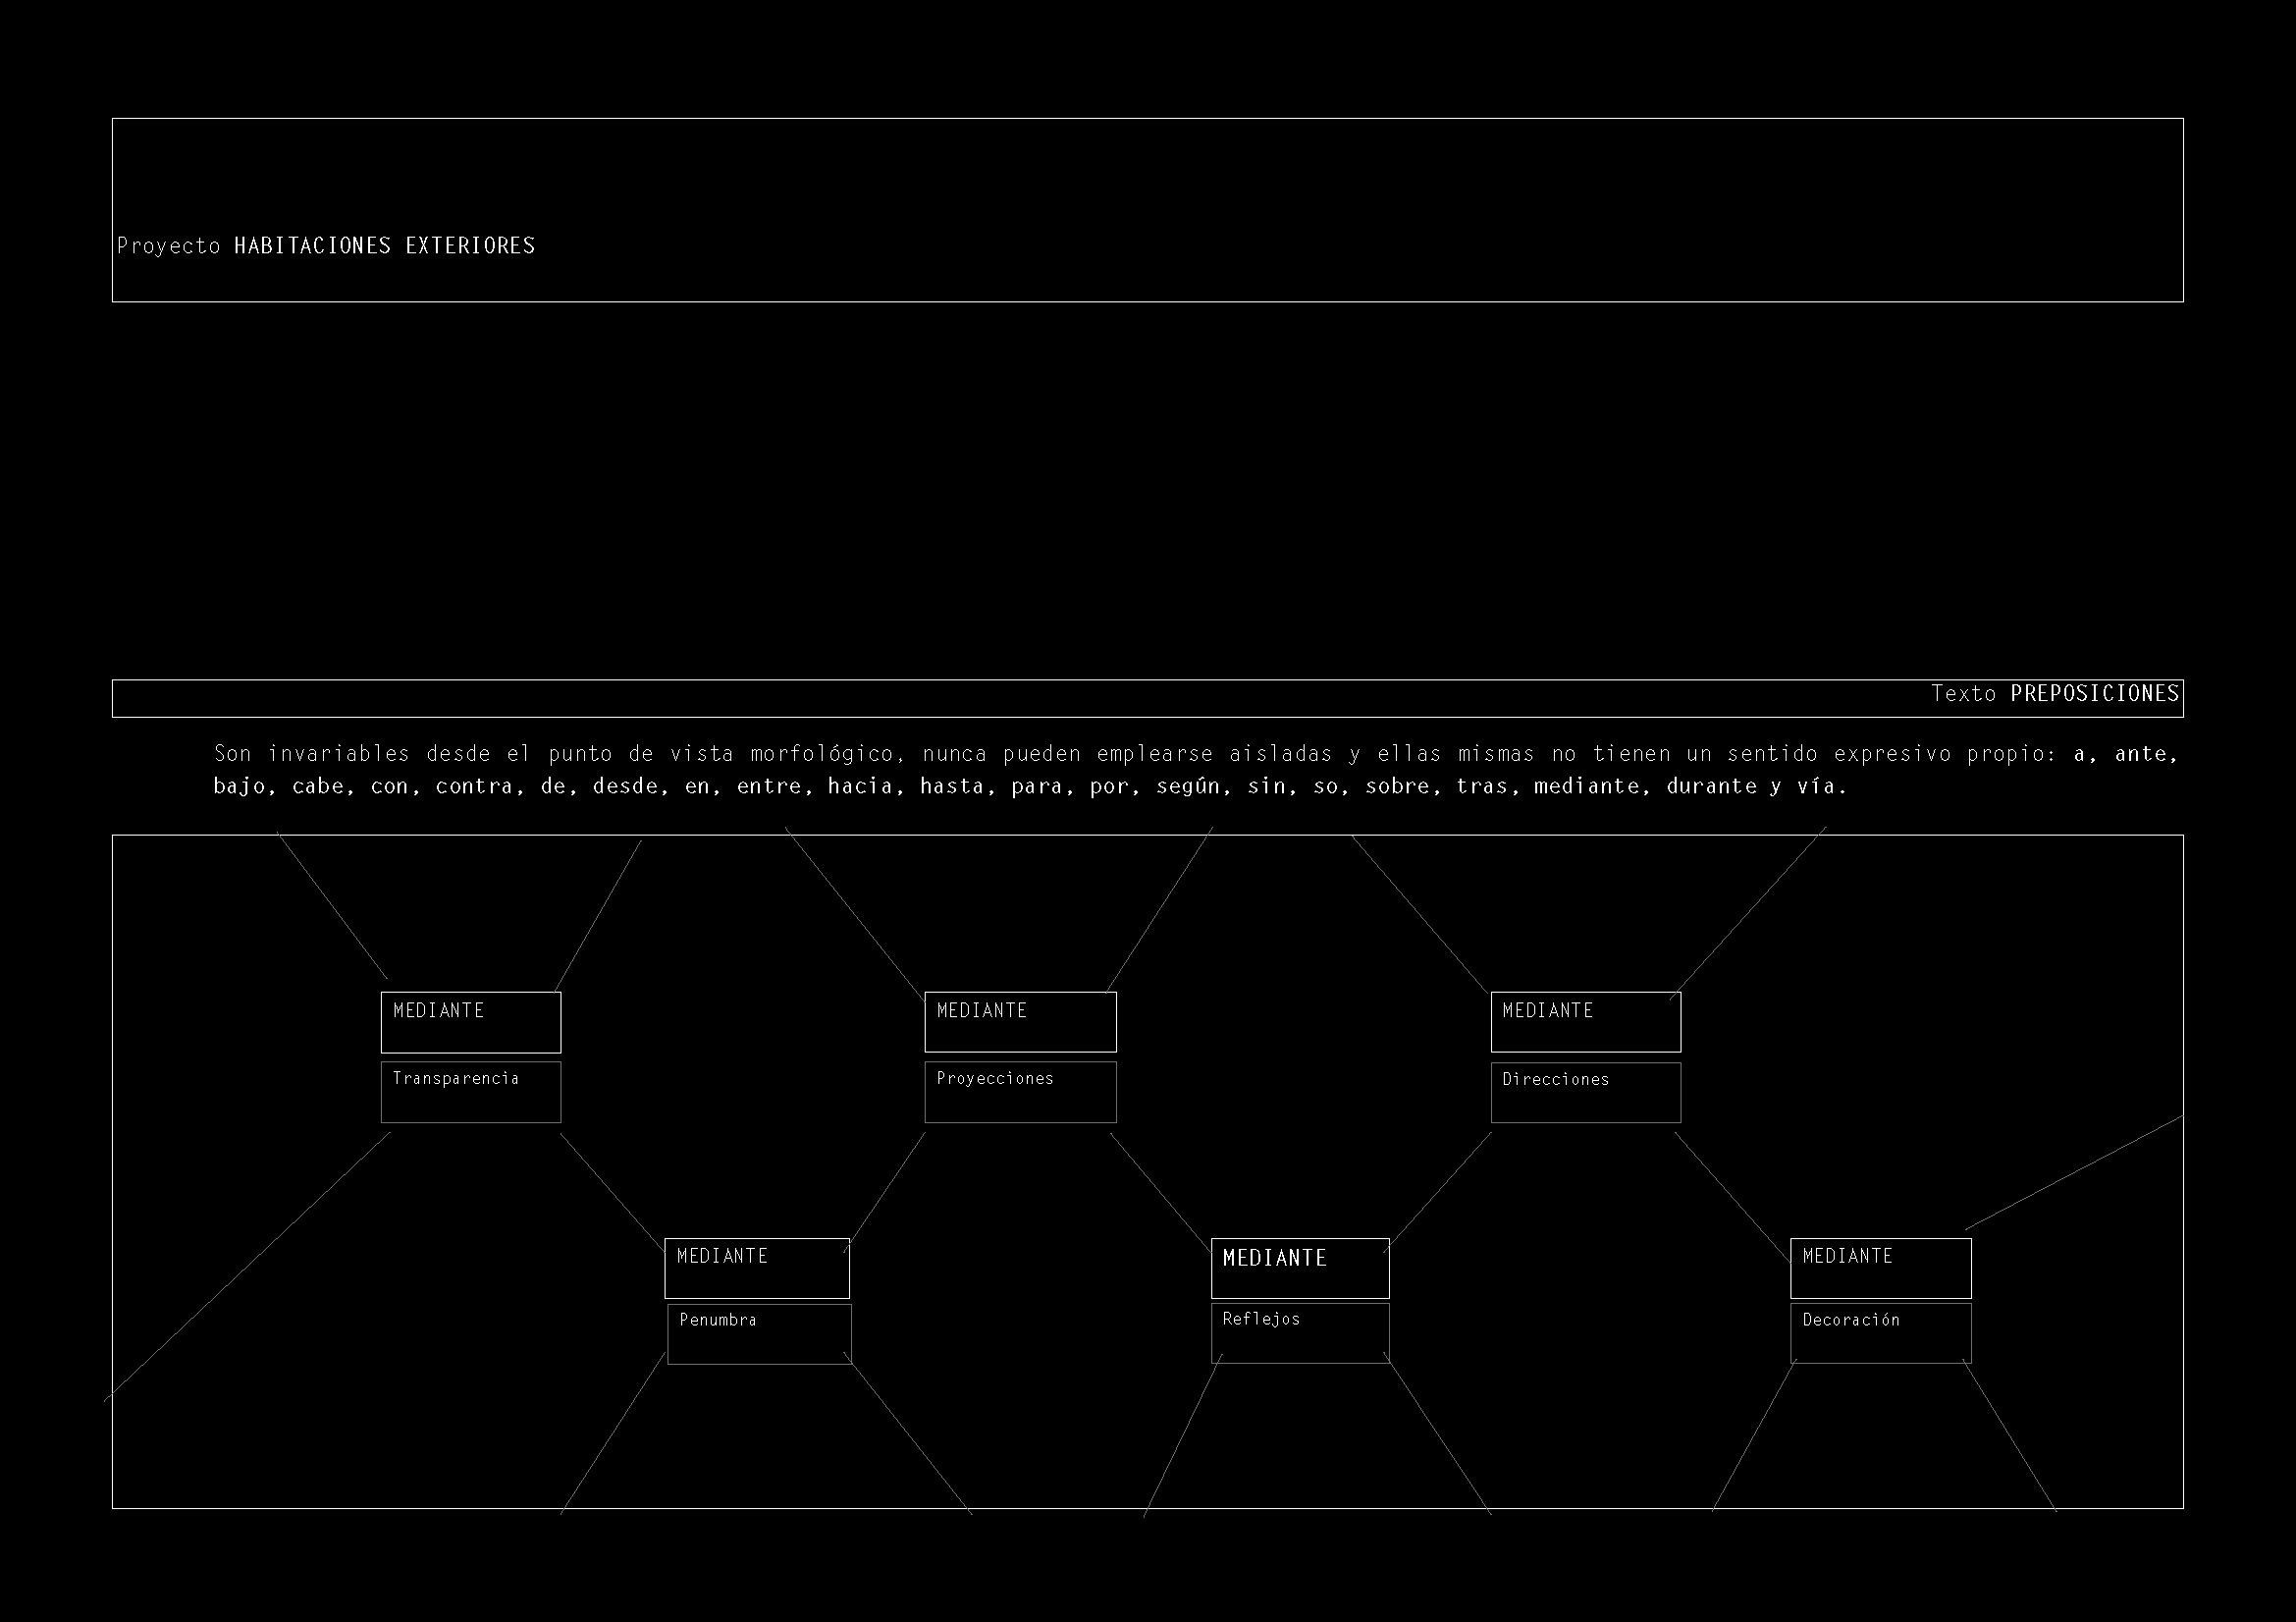Screen dimensions: 2296x1622
Task: Click the MEDIANTE box above Penumbra
Action: point(757,1268)
